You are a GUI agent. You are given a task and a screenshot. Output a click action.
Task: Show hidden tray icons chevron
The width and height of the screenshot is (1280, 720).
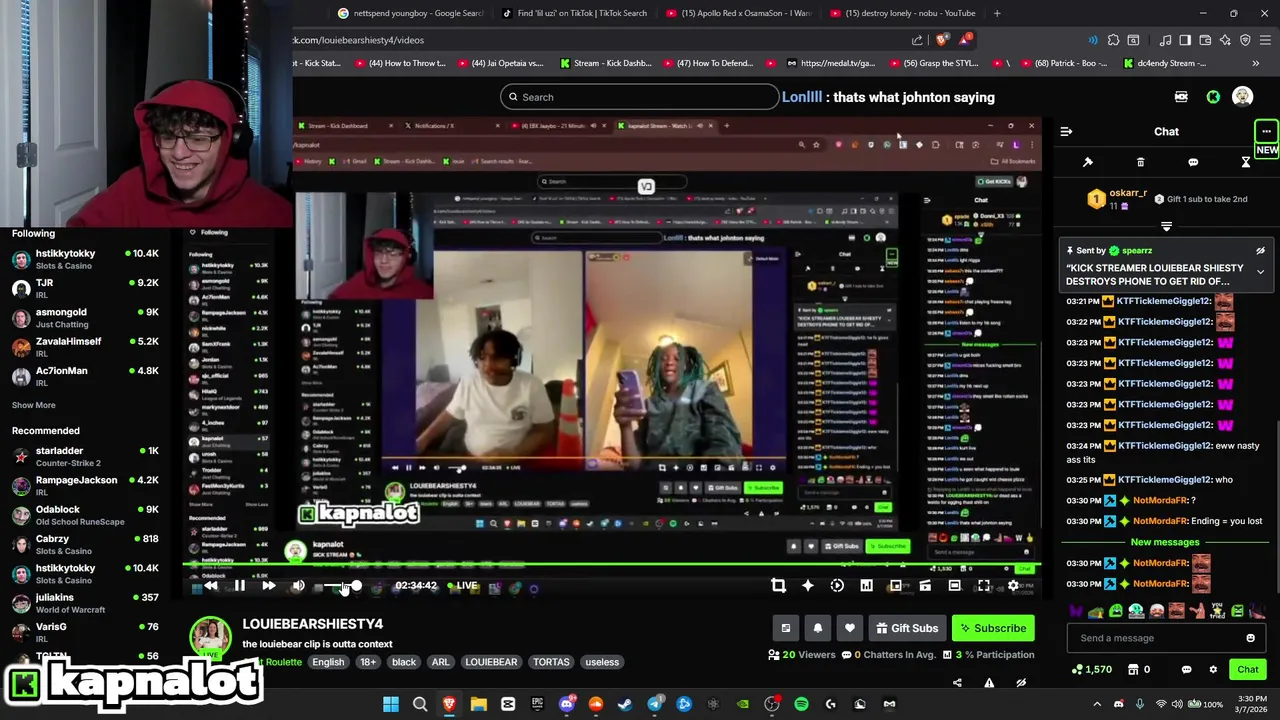click(1097, 704)
